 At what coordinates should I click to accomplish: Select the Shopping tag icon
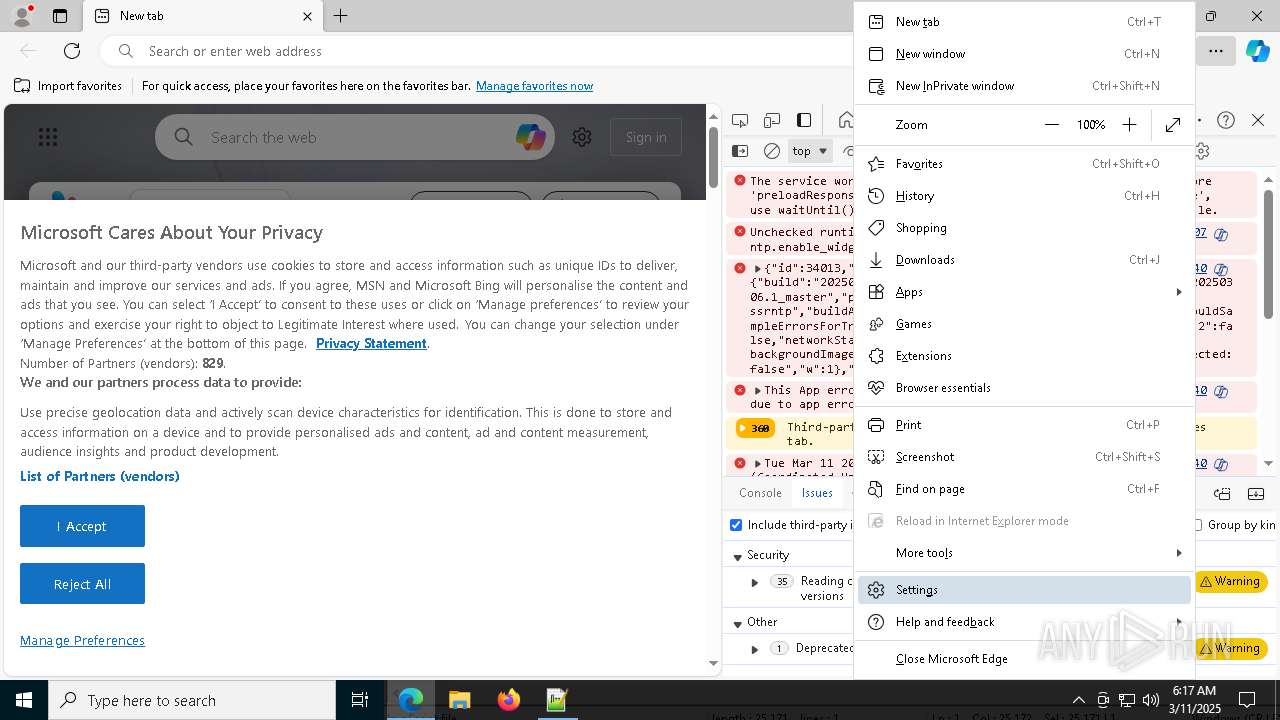tap(876, 228)
